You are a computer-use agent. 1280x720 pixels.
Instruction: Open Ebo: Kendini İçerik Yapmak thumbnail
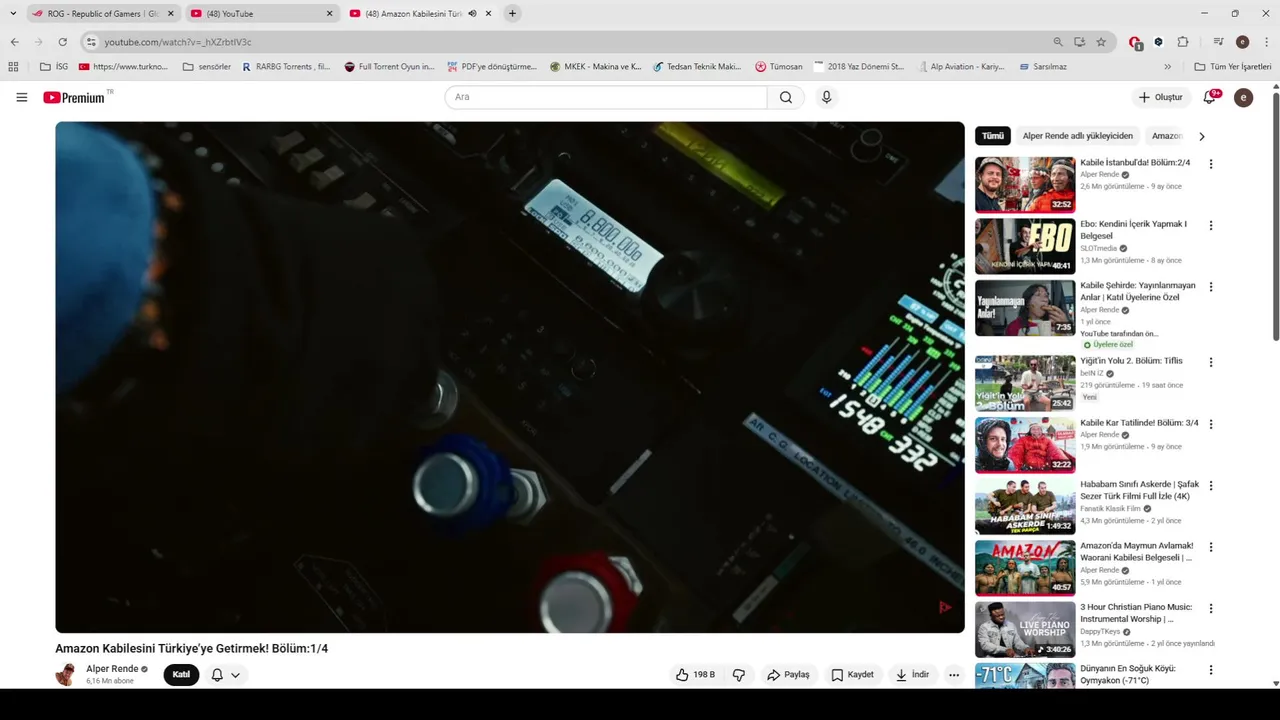1025,246
